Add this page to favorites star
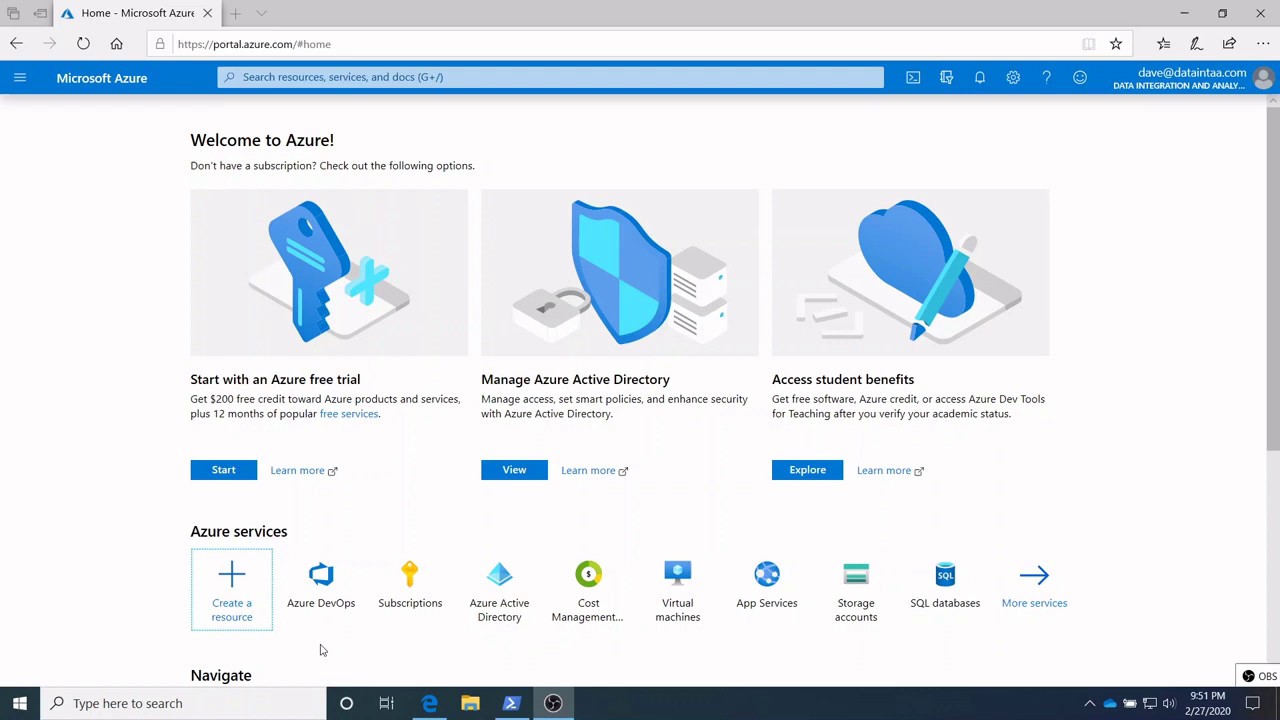The height and width of the screenshot is (720, 1280). (1116, 44)
